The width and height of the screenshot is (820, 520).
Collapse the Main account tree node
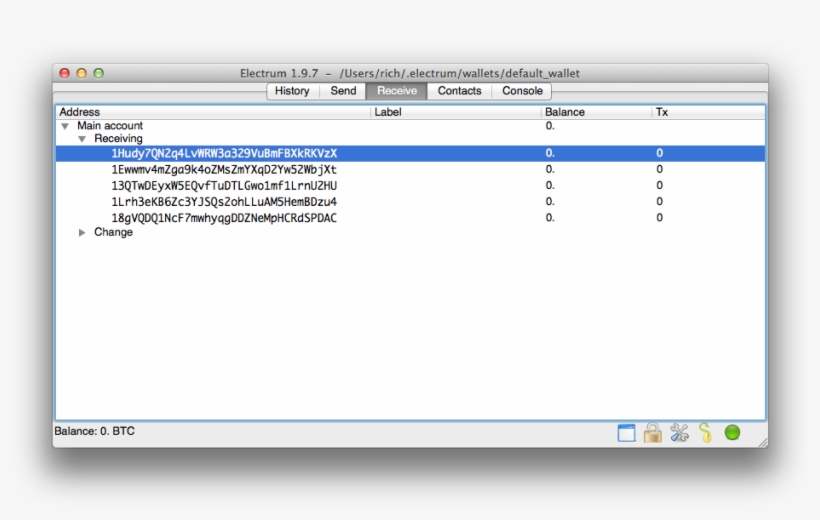coord(65,126)
